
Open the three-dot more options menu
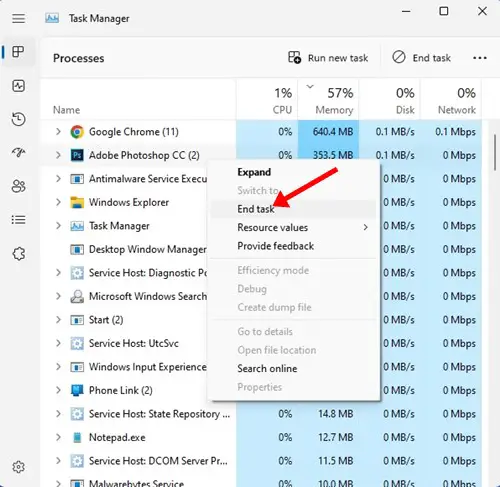(x=480, y=58)
